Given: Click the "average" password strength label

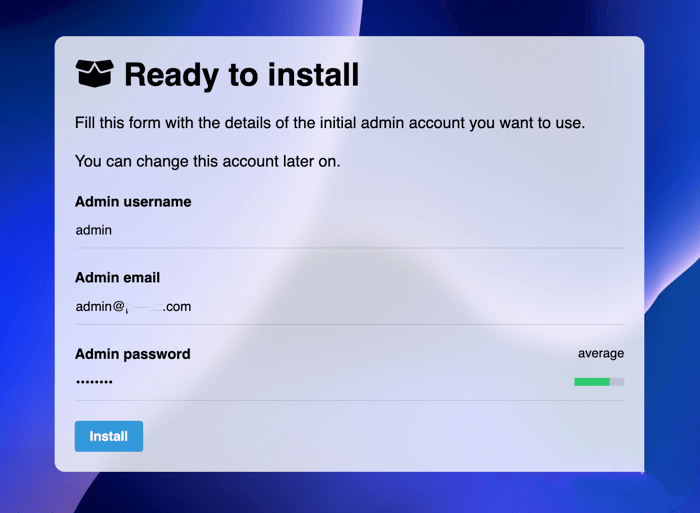Looking at the screenshot, I should 601,354.
